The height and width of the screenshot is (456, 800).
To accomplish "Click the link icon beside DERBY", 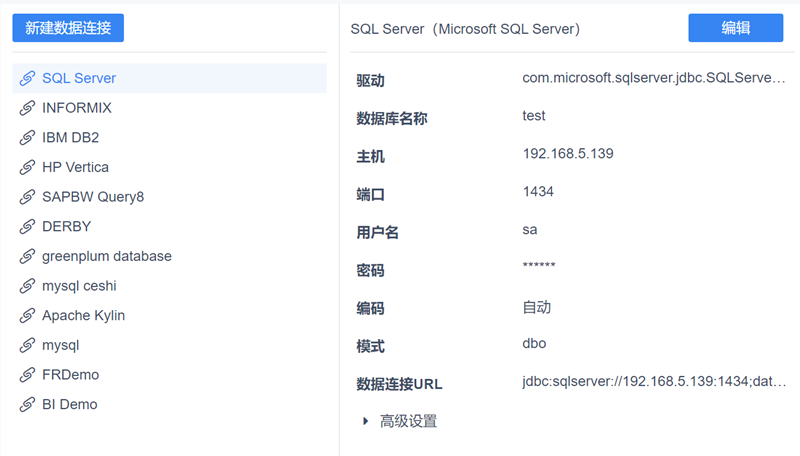I will [27, 227].
